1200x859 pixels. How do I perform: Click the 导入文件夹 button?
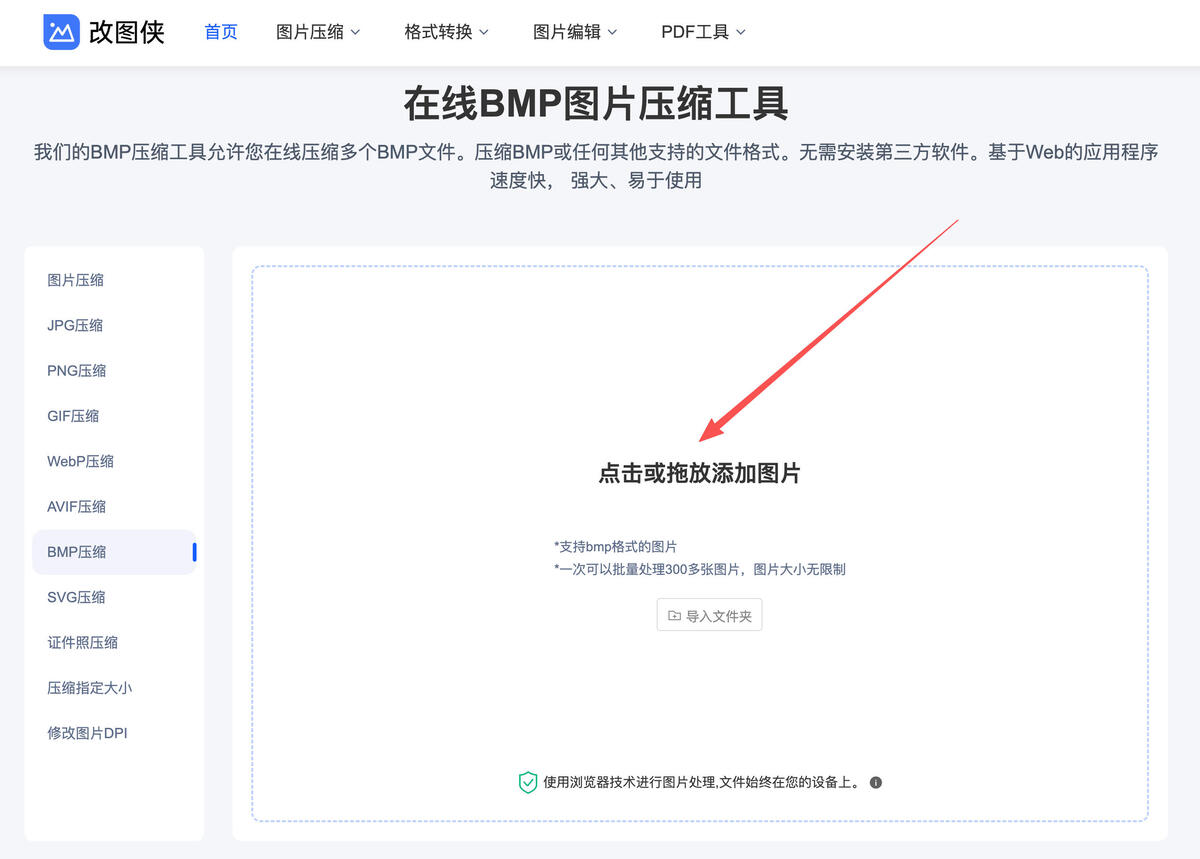[709, 616]
